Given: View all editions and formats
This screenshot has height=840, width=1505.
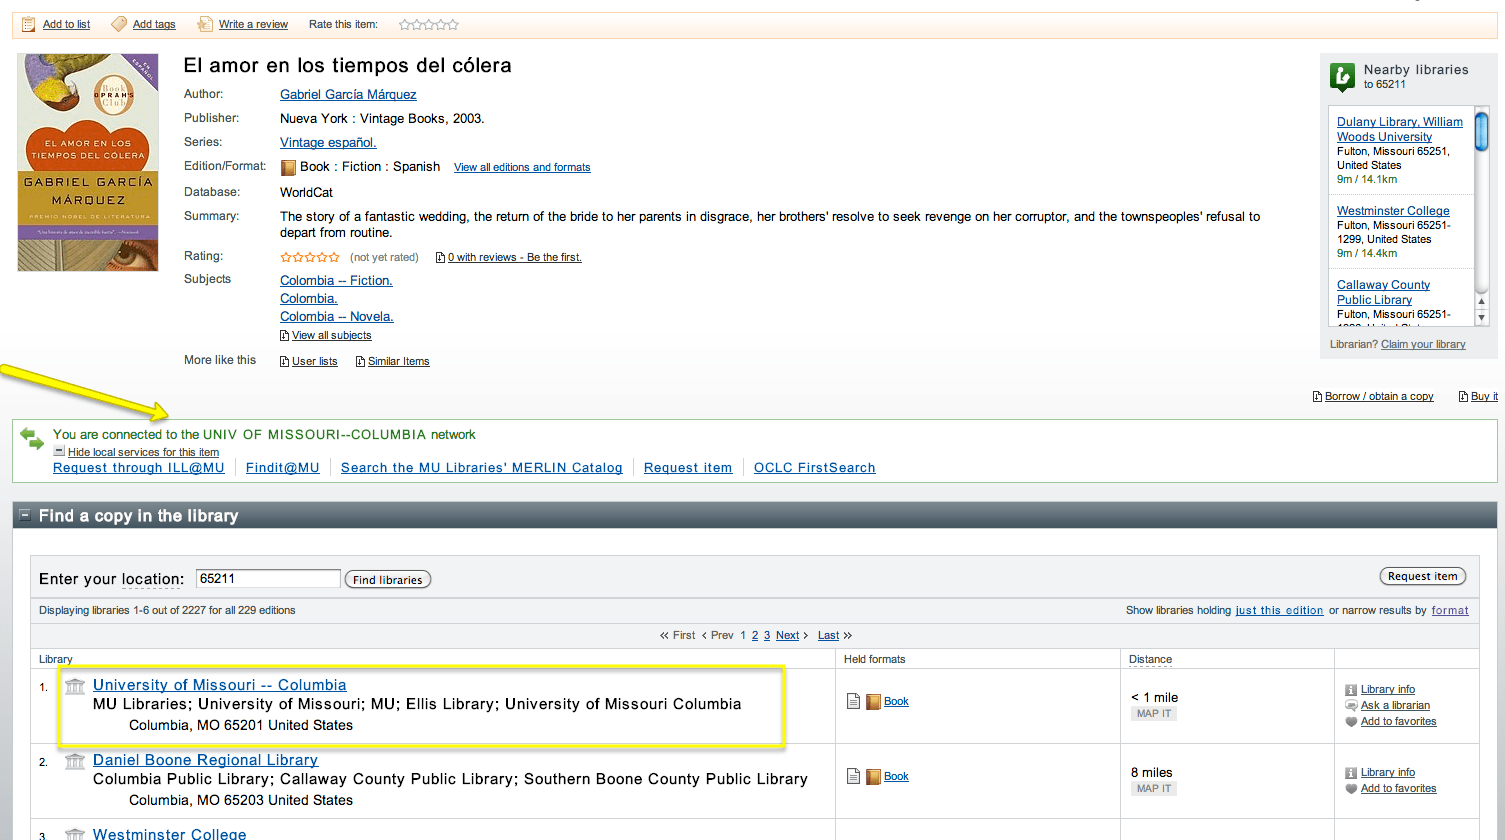Looking at the screenshot, I should click(522, 168).
